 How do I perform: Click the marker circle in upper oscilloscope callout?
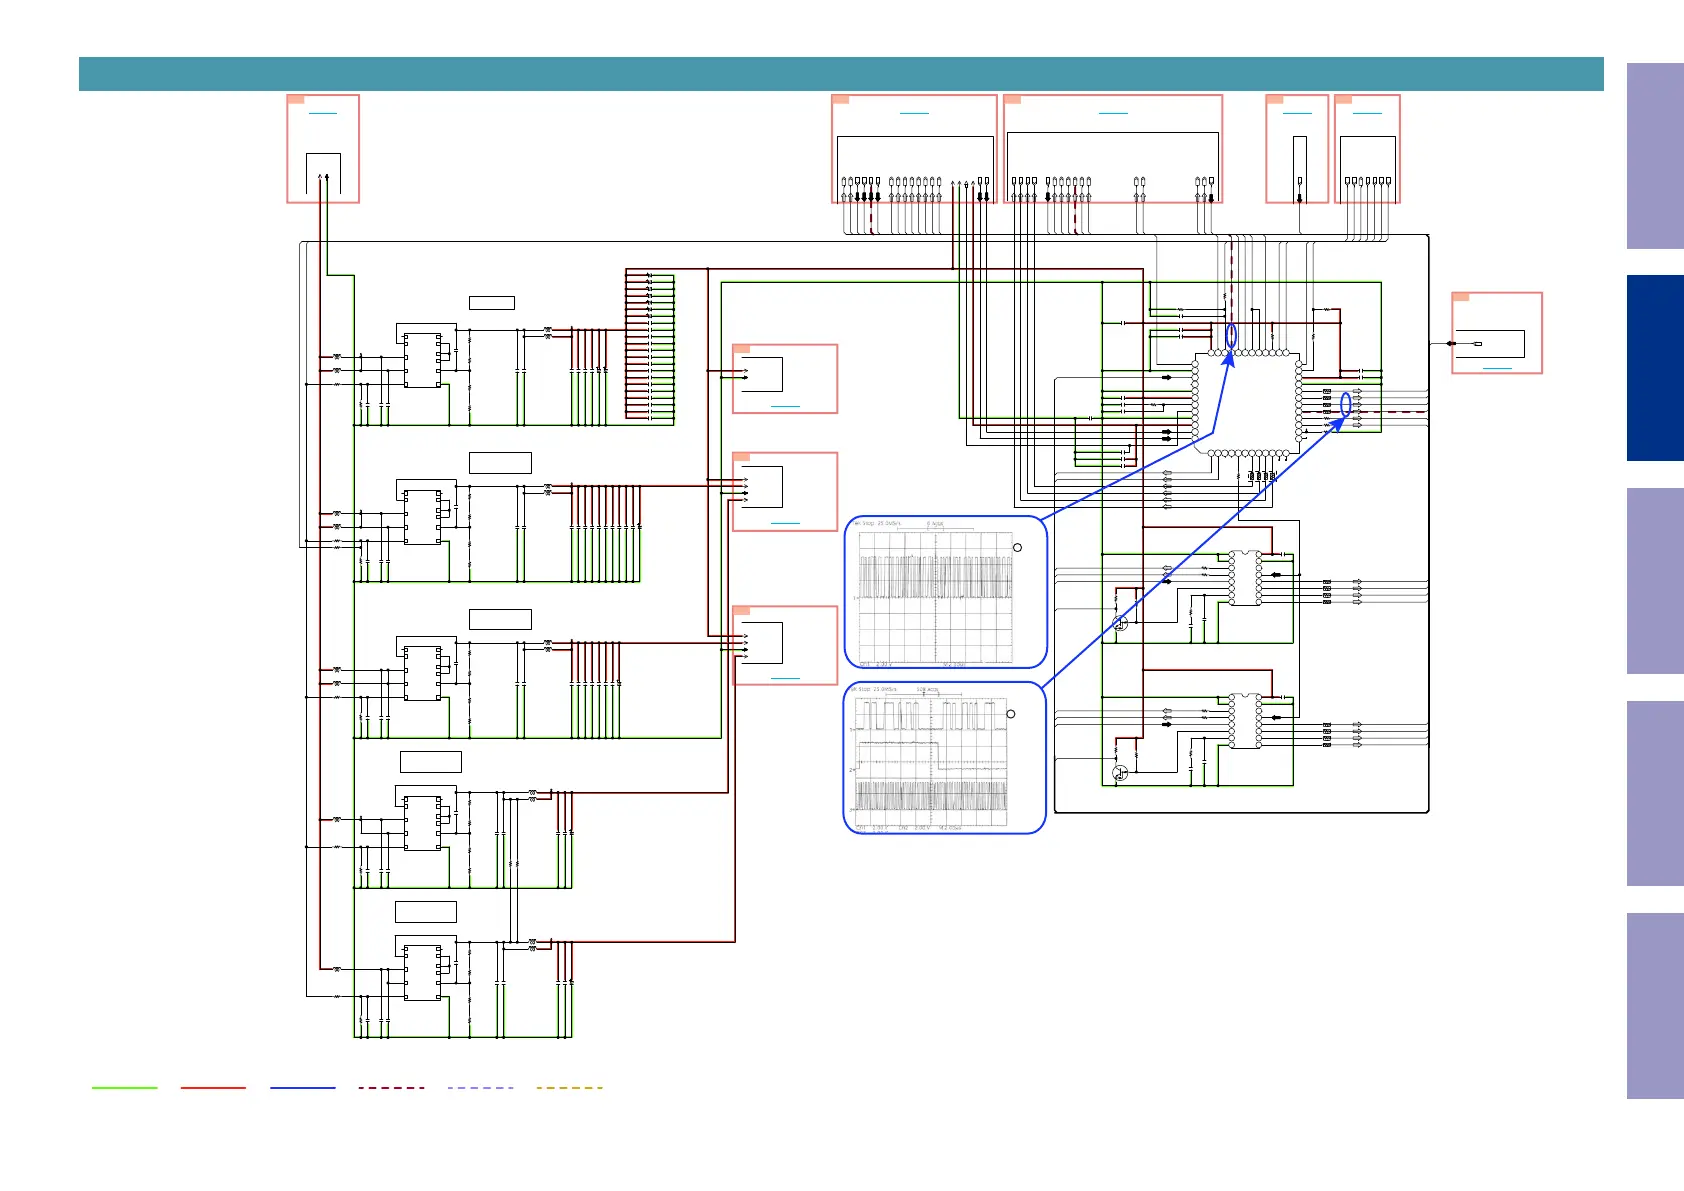1018,547
